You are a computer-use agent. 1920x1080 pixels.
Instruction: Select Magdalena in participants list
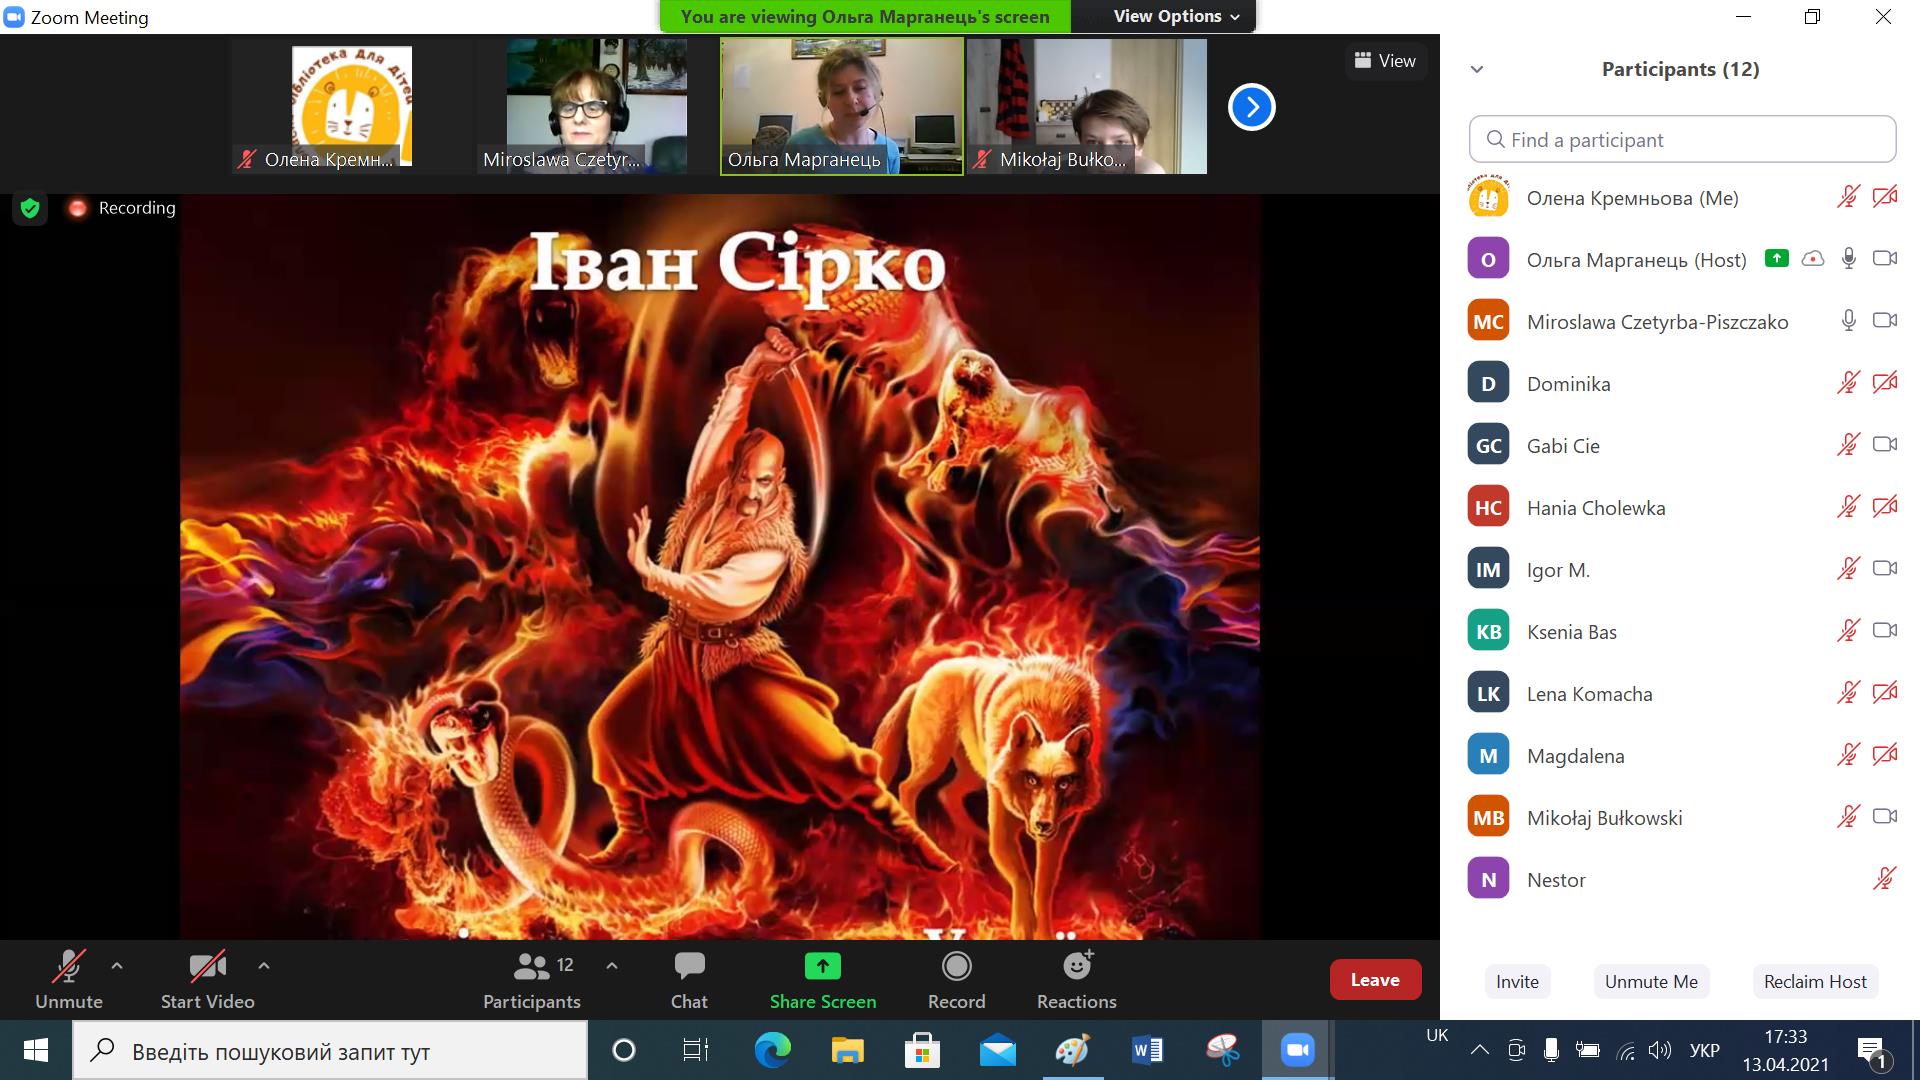click(x=1682, y=756)
